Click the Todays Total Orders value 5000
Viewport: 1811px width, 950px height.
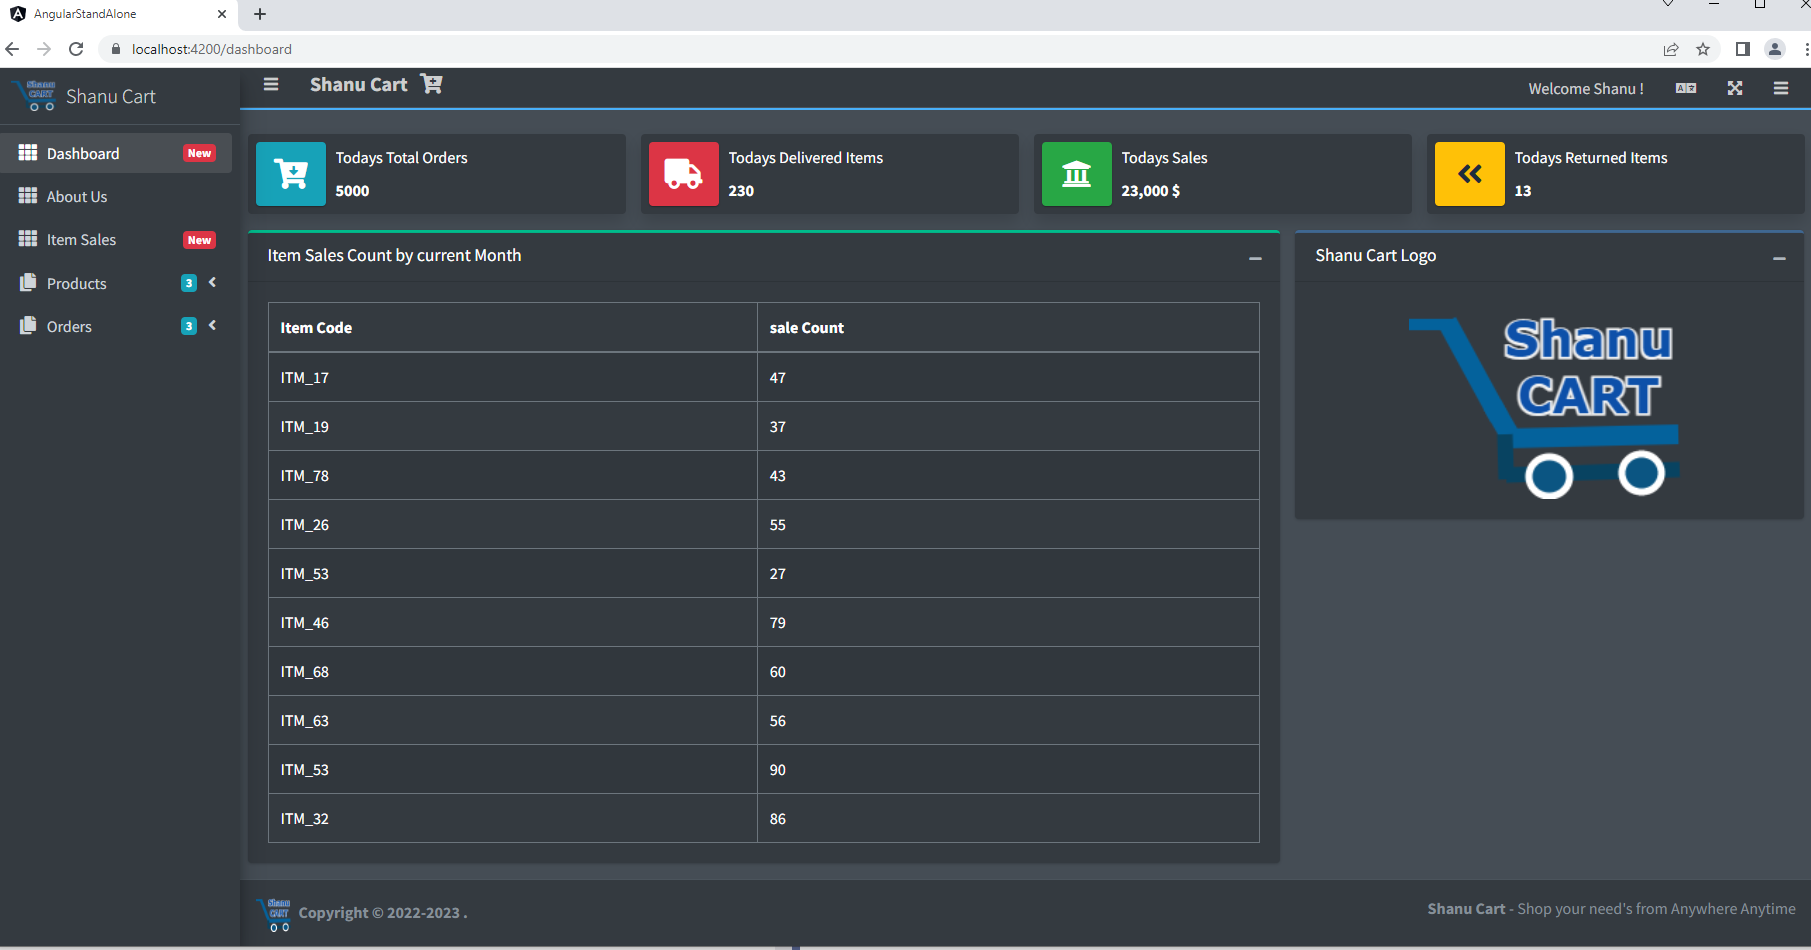(352, 191)
